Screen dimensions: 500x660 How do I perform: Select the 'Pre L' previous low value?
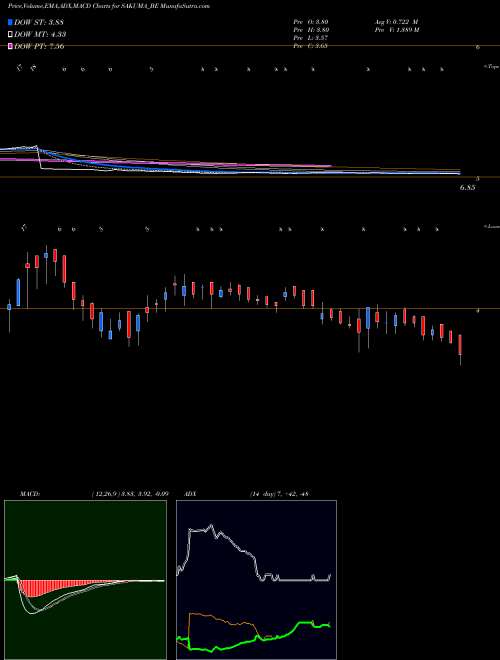[x=311, y=38]
